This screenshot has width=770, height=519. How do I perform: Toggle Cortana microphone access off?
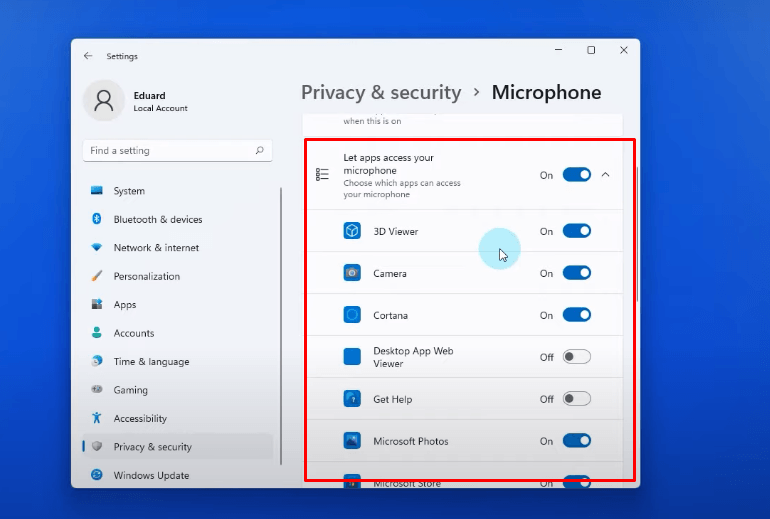(577, 315)
